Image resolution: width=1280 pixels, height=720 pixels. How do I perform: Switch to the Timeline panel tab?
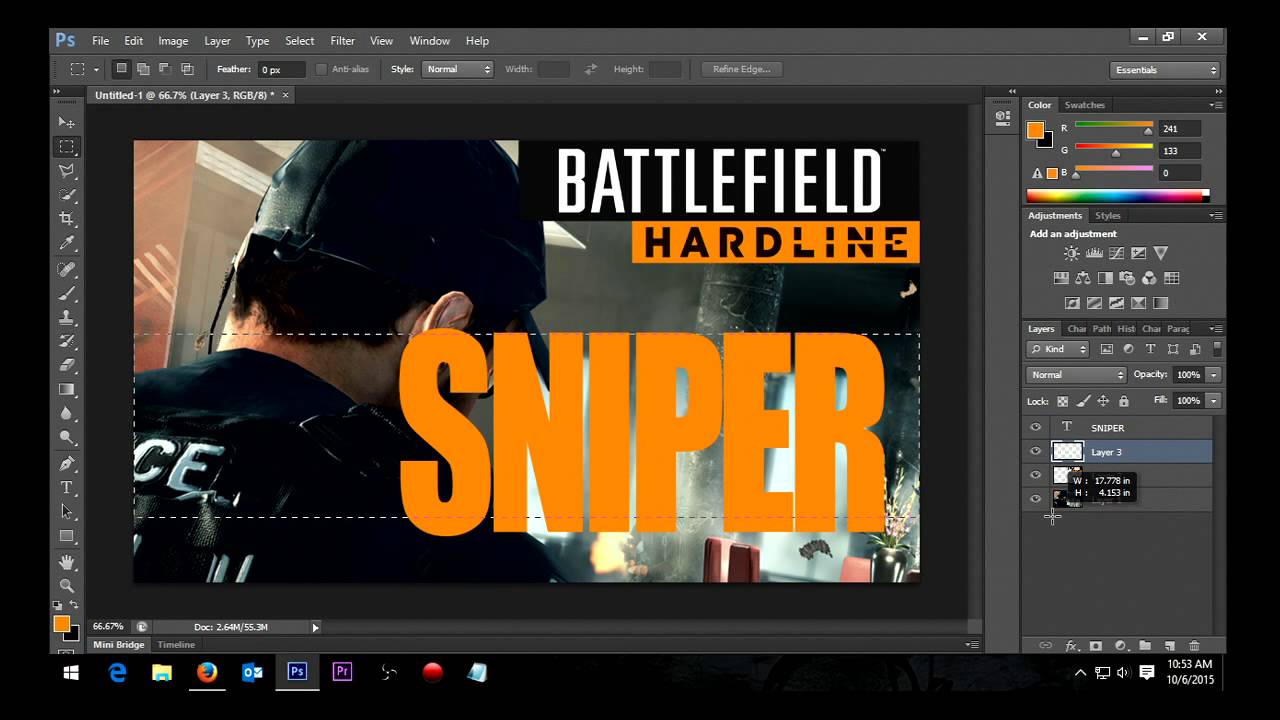(176, 645)
